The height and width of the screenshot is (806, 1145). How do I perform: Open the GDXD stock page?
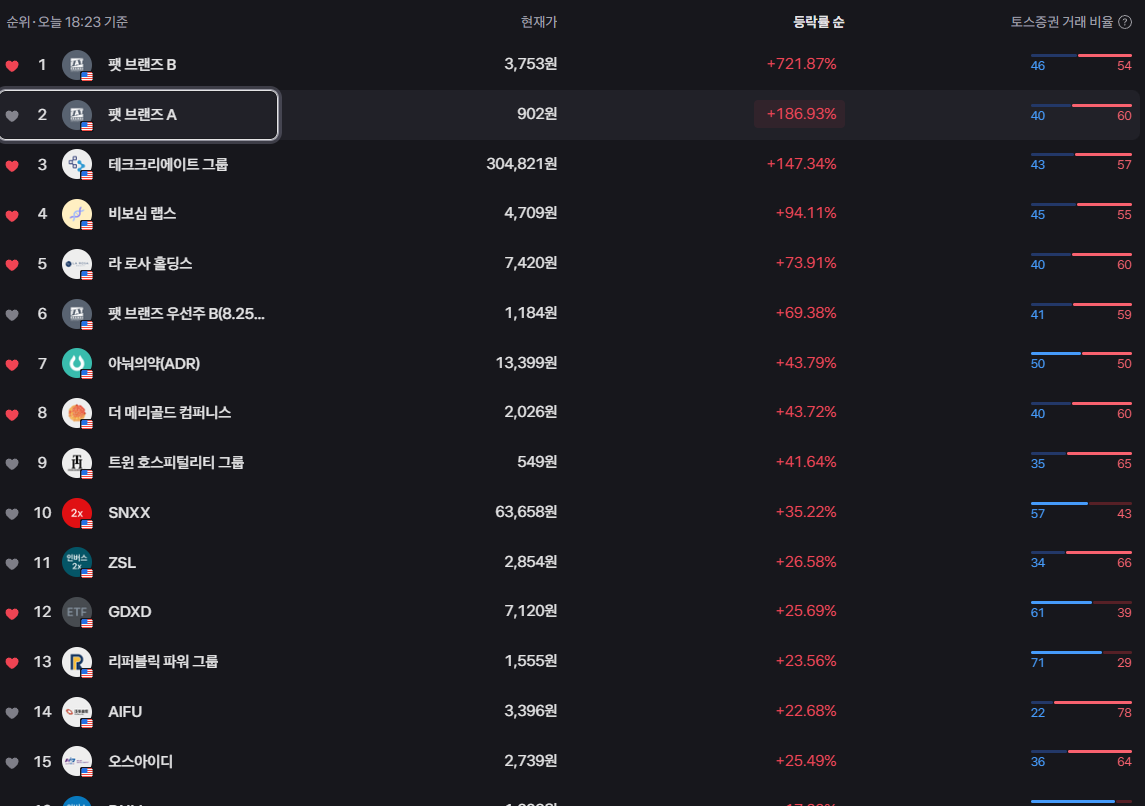[x=130, y=612]
